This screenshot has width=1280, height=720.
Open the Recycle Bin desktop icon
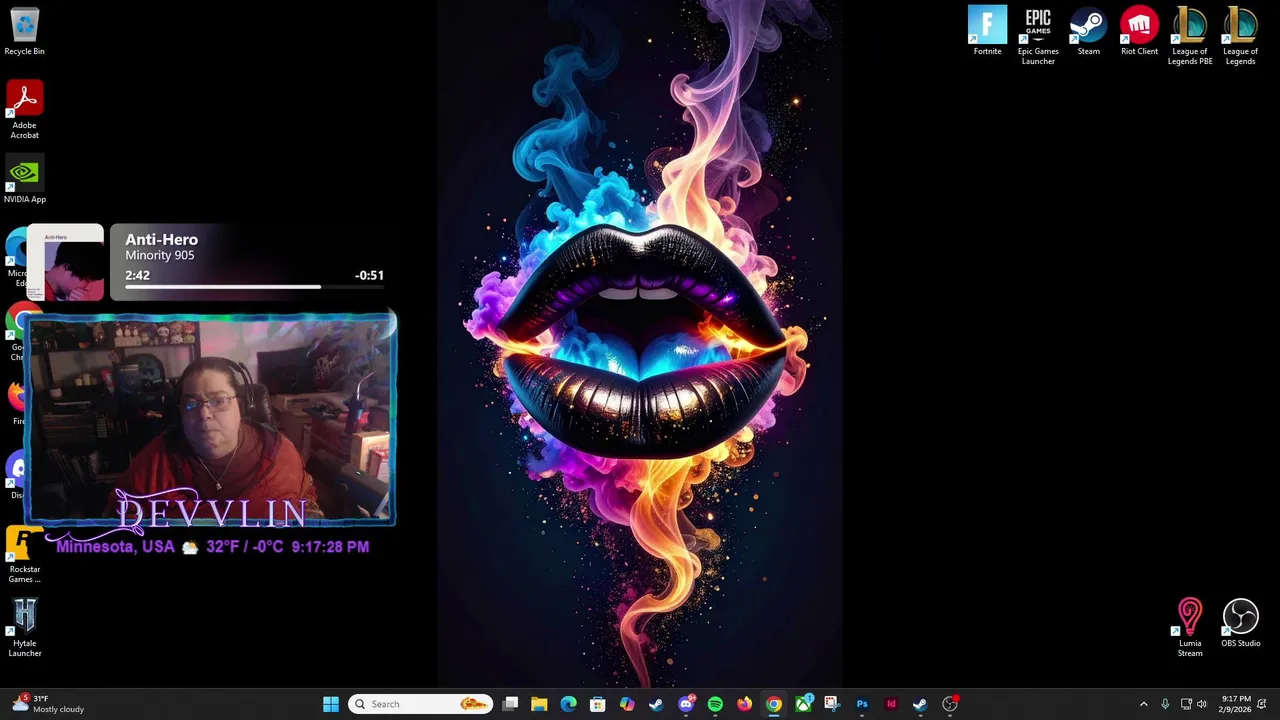click(24, 32)
